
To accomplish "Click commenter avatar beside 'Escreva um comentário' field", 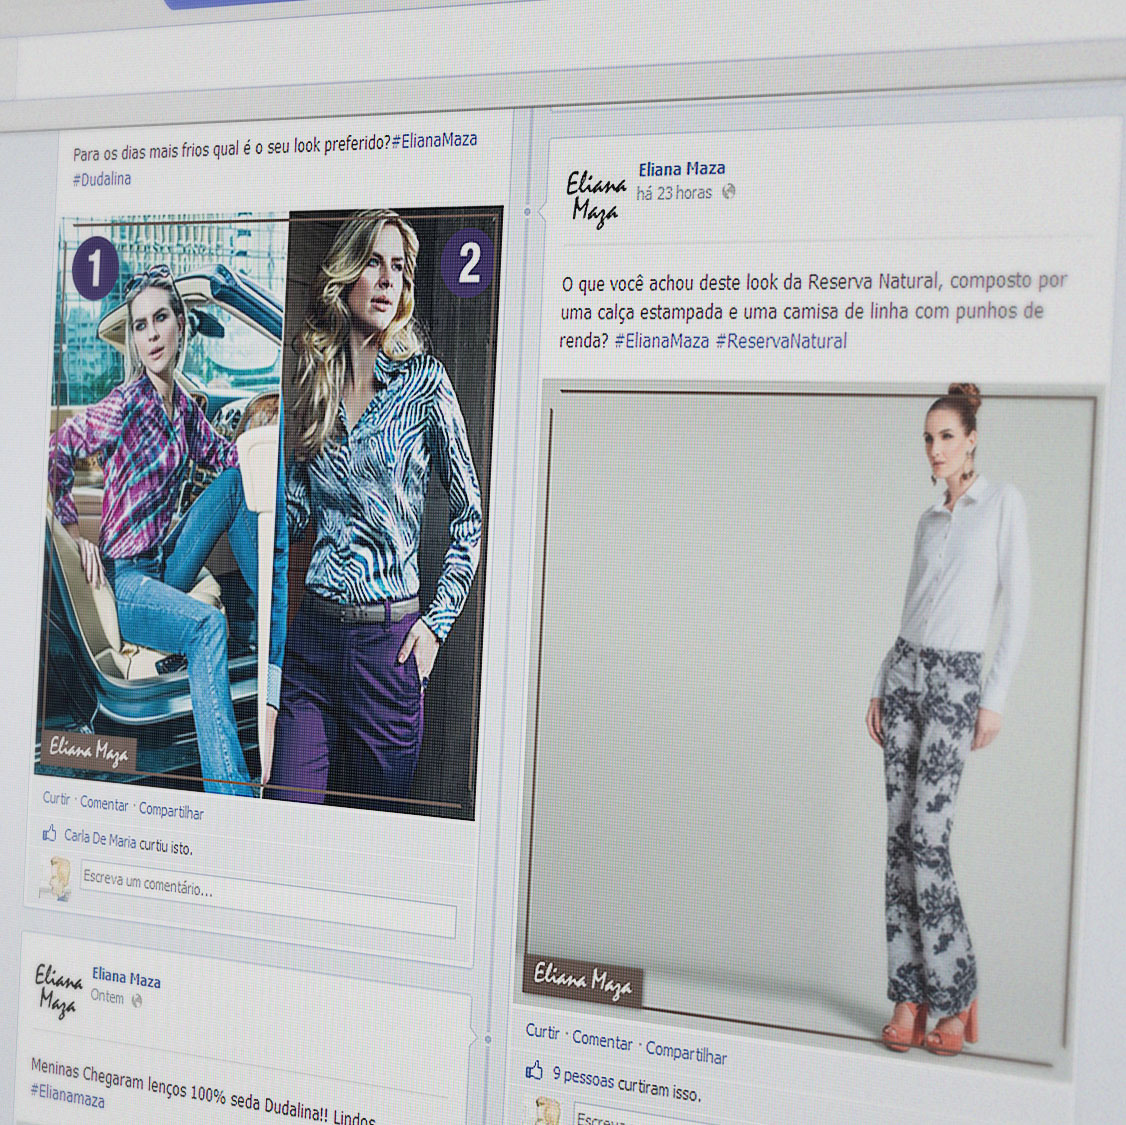I will 56,876.
